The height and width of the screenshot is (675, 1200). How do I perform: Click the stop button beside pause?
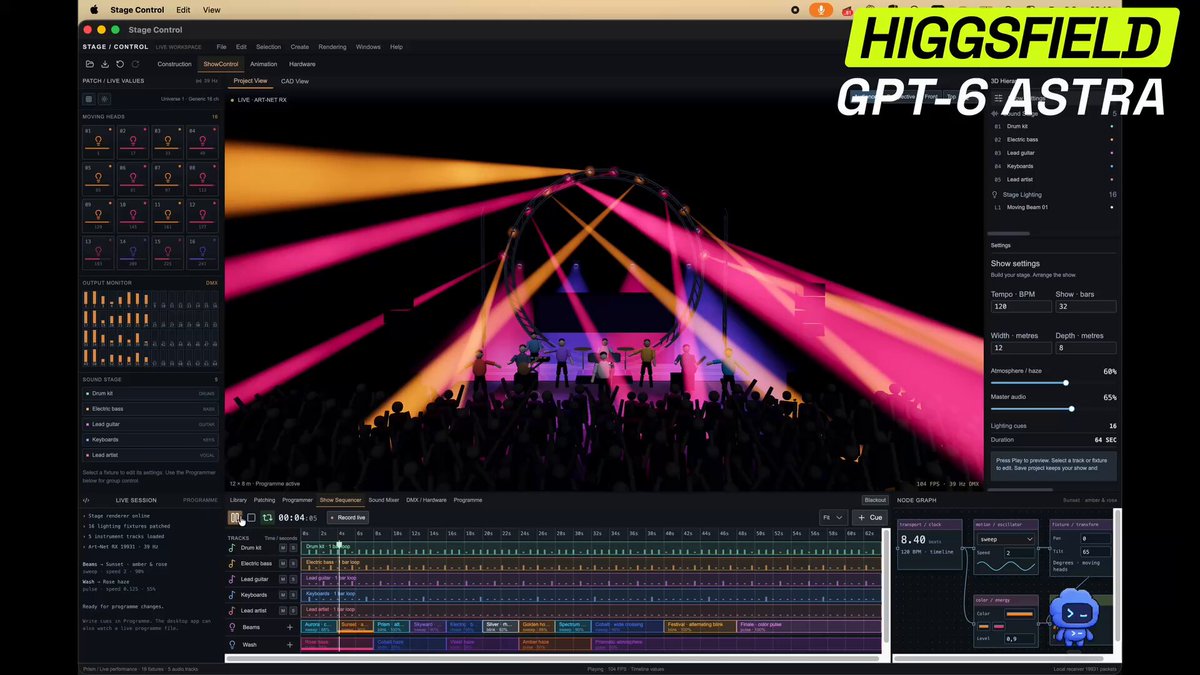coord(251,518)
